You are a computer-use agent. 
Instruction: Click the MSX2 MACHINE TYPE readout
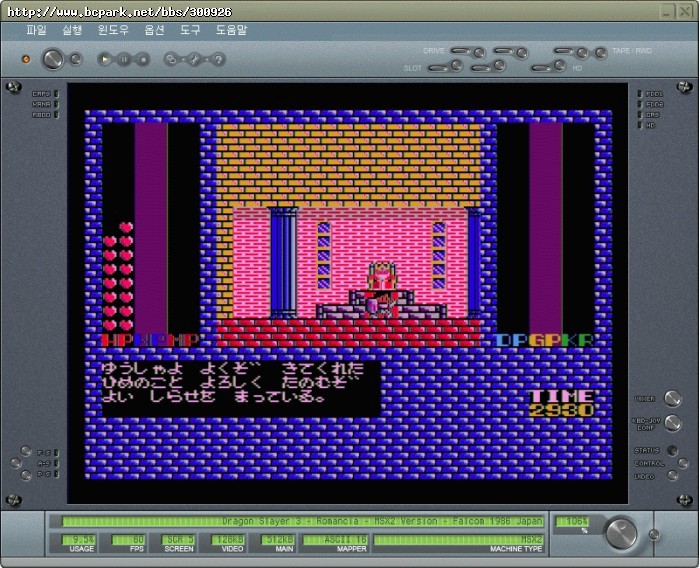(458, 540)
